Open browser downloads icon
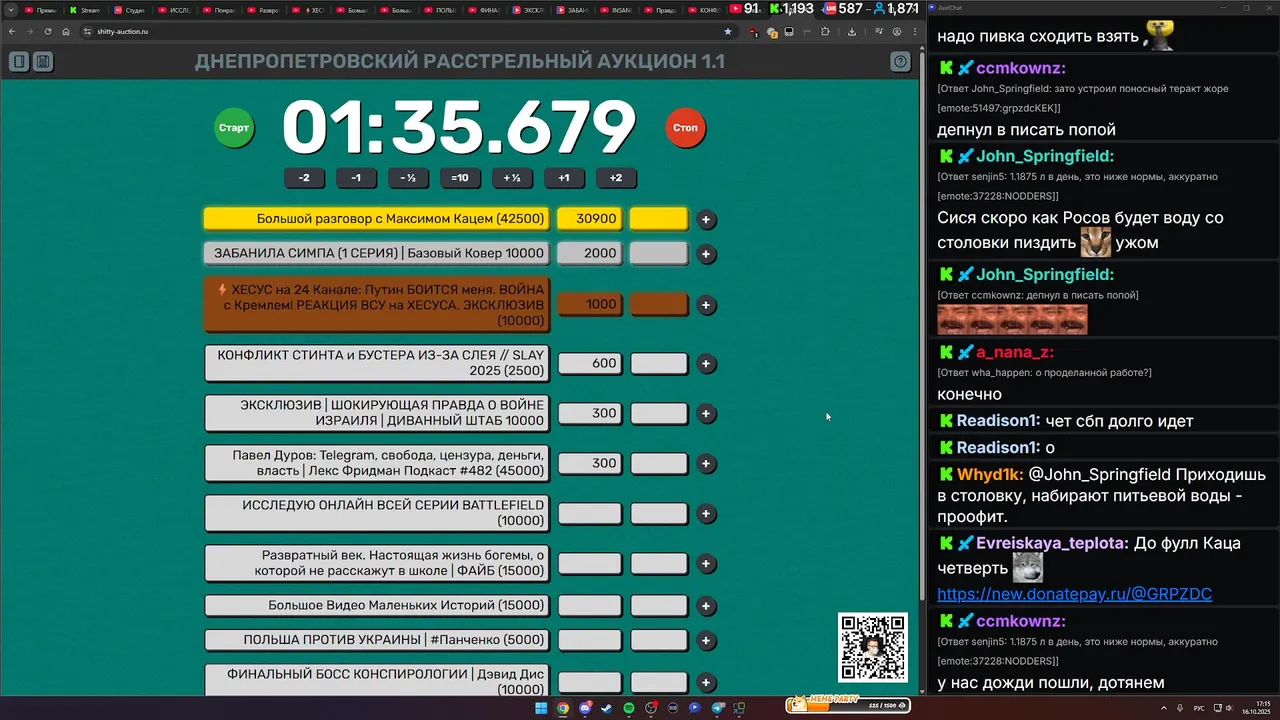Screen dimensions: 1280x720 point(851,32)
